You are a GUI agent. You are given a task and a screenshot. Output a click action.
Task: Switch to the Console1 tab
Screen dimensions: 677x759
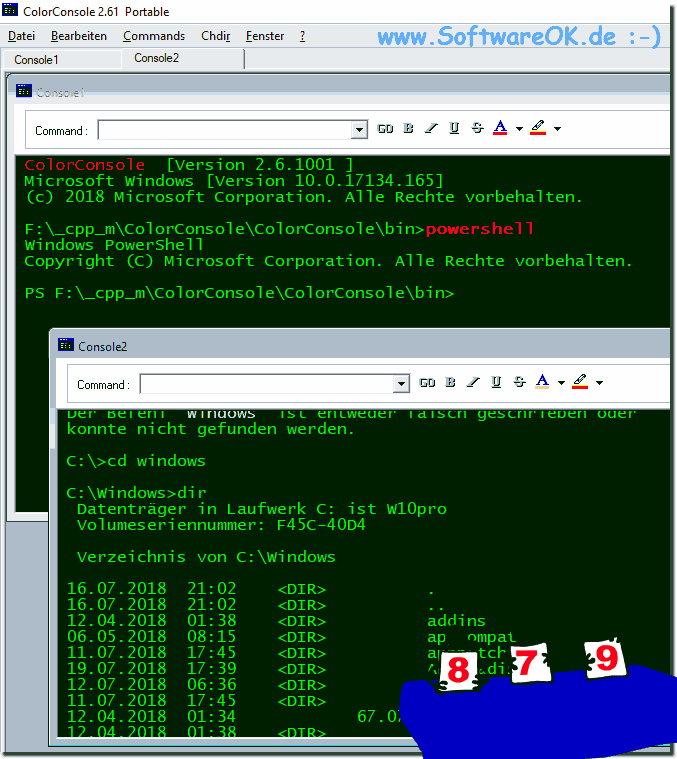62,60
